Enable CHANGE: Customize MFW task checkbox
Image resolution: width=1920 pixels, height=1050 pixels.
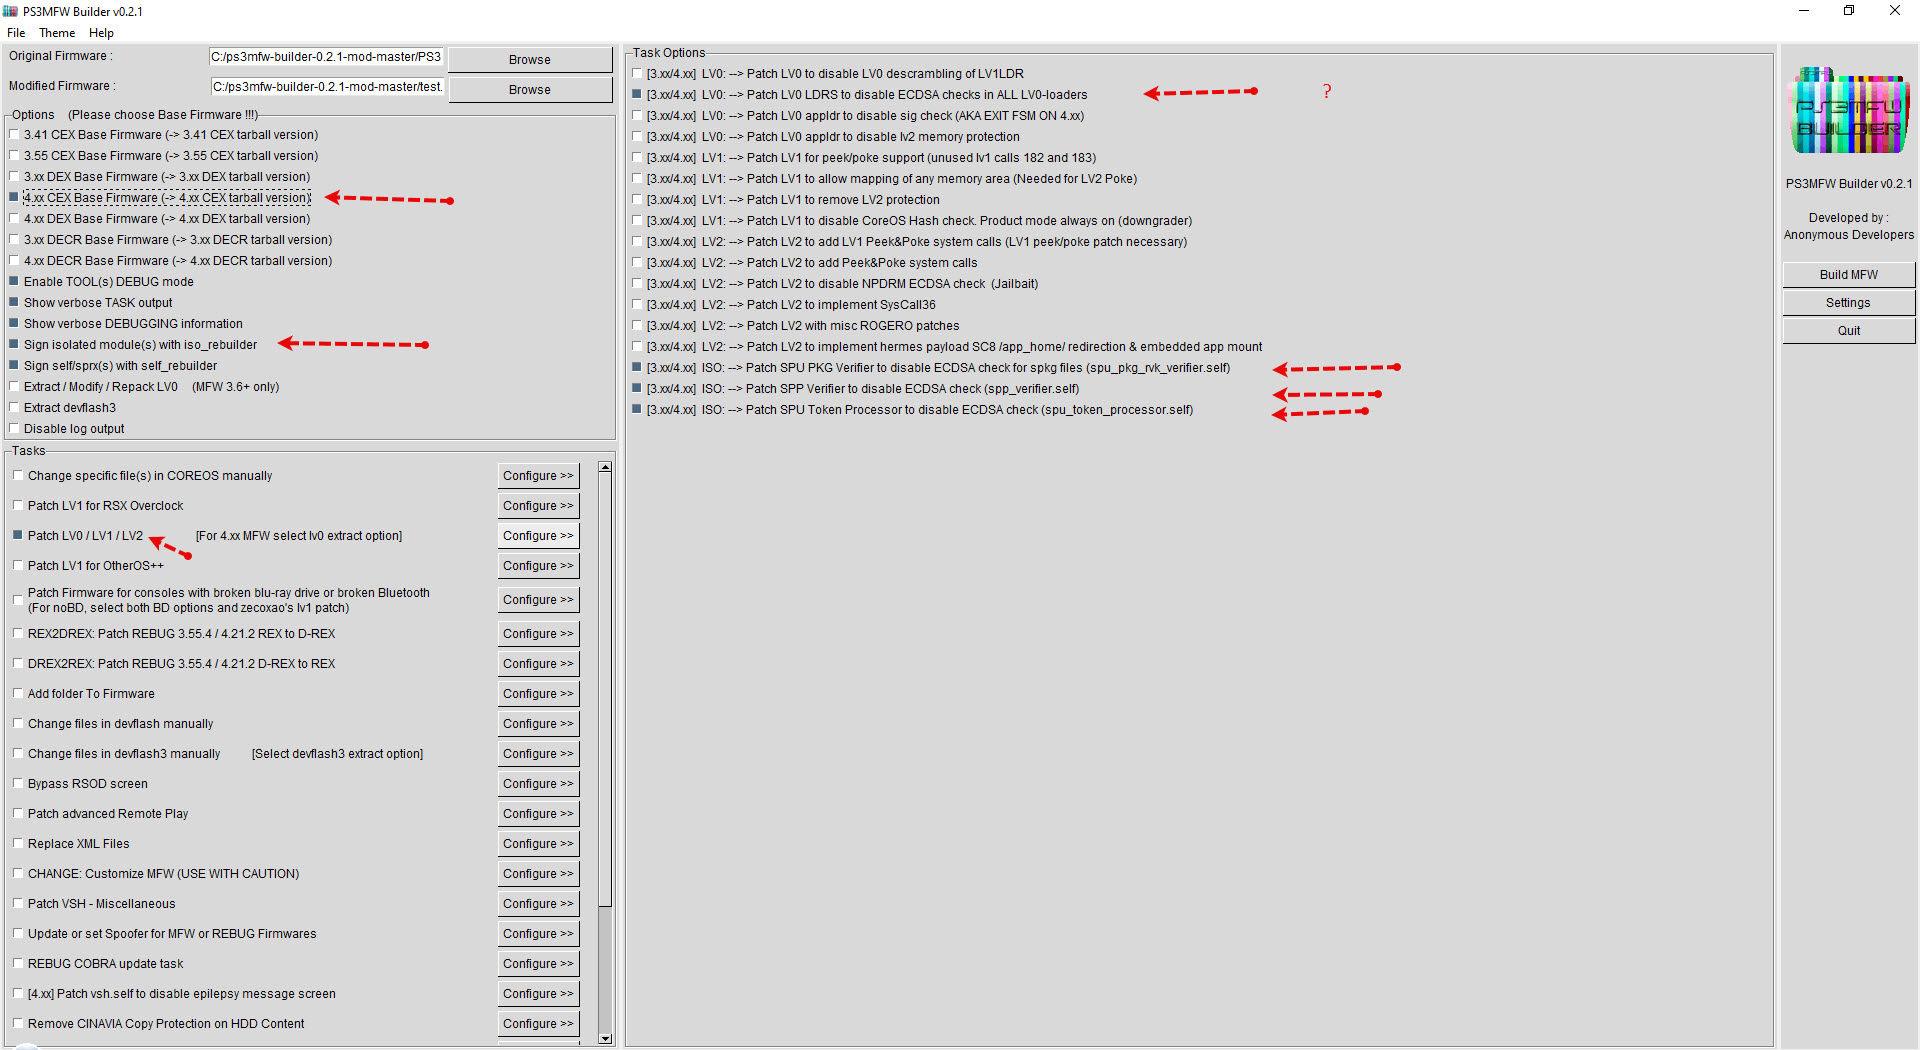[18, 874]
